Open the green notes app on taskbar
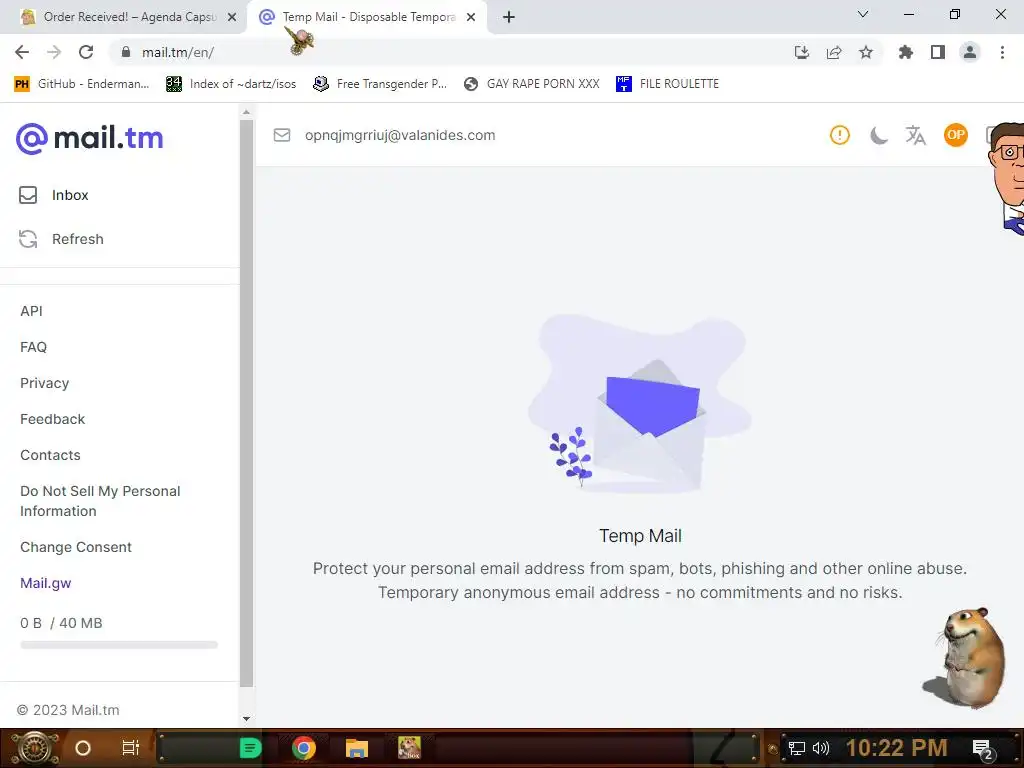The width and height of the screenshot is (1024, 768). (x=251, y=748)
